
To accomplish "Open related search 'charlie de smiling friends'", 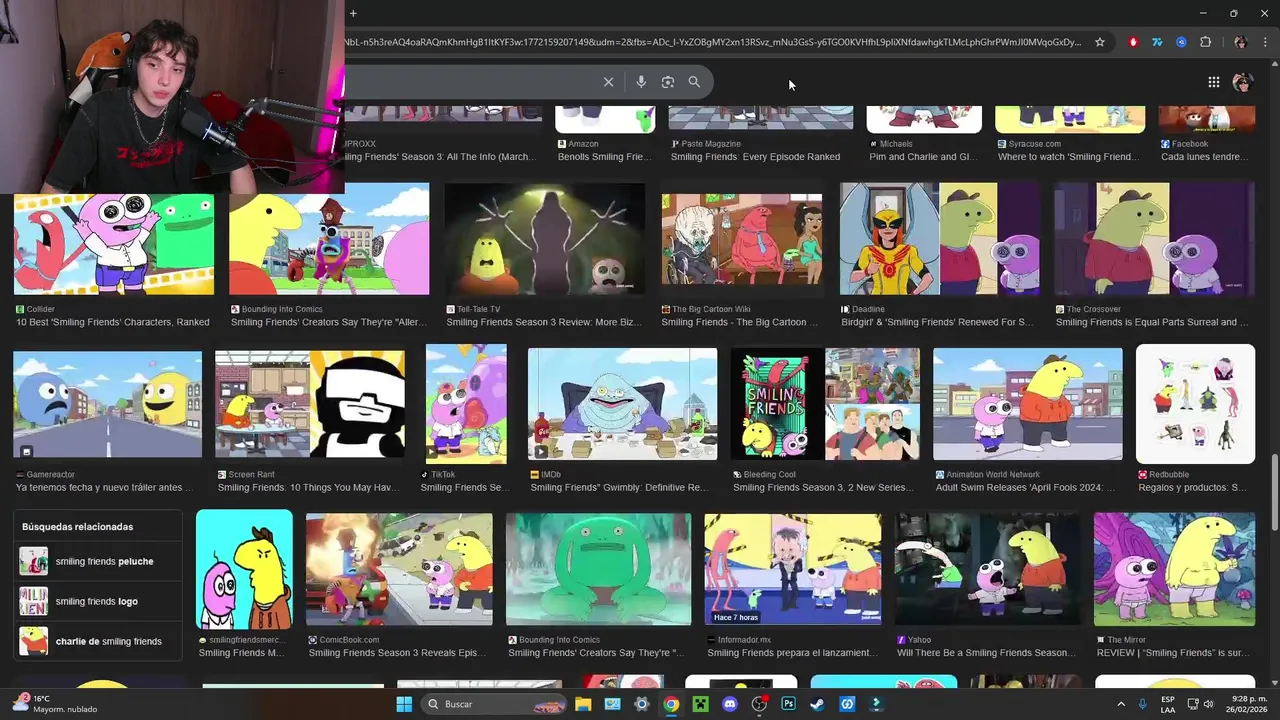I will coord(99,641).
